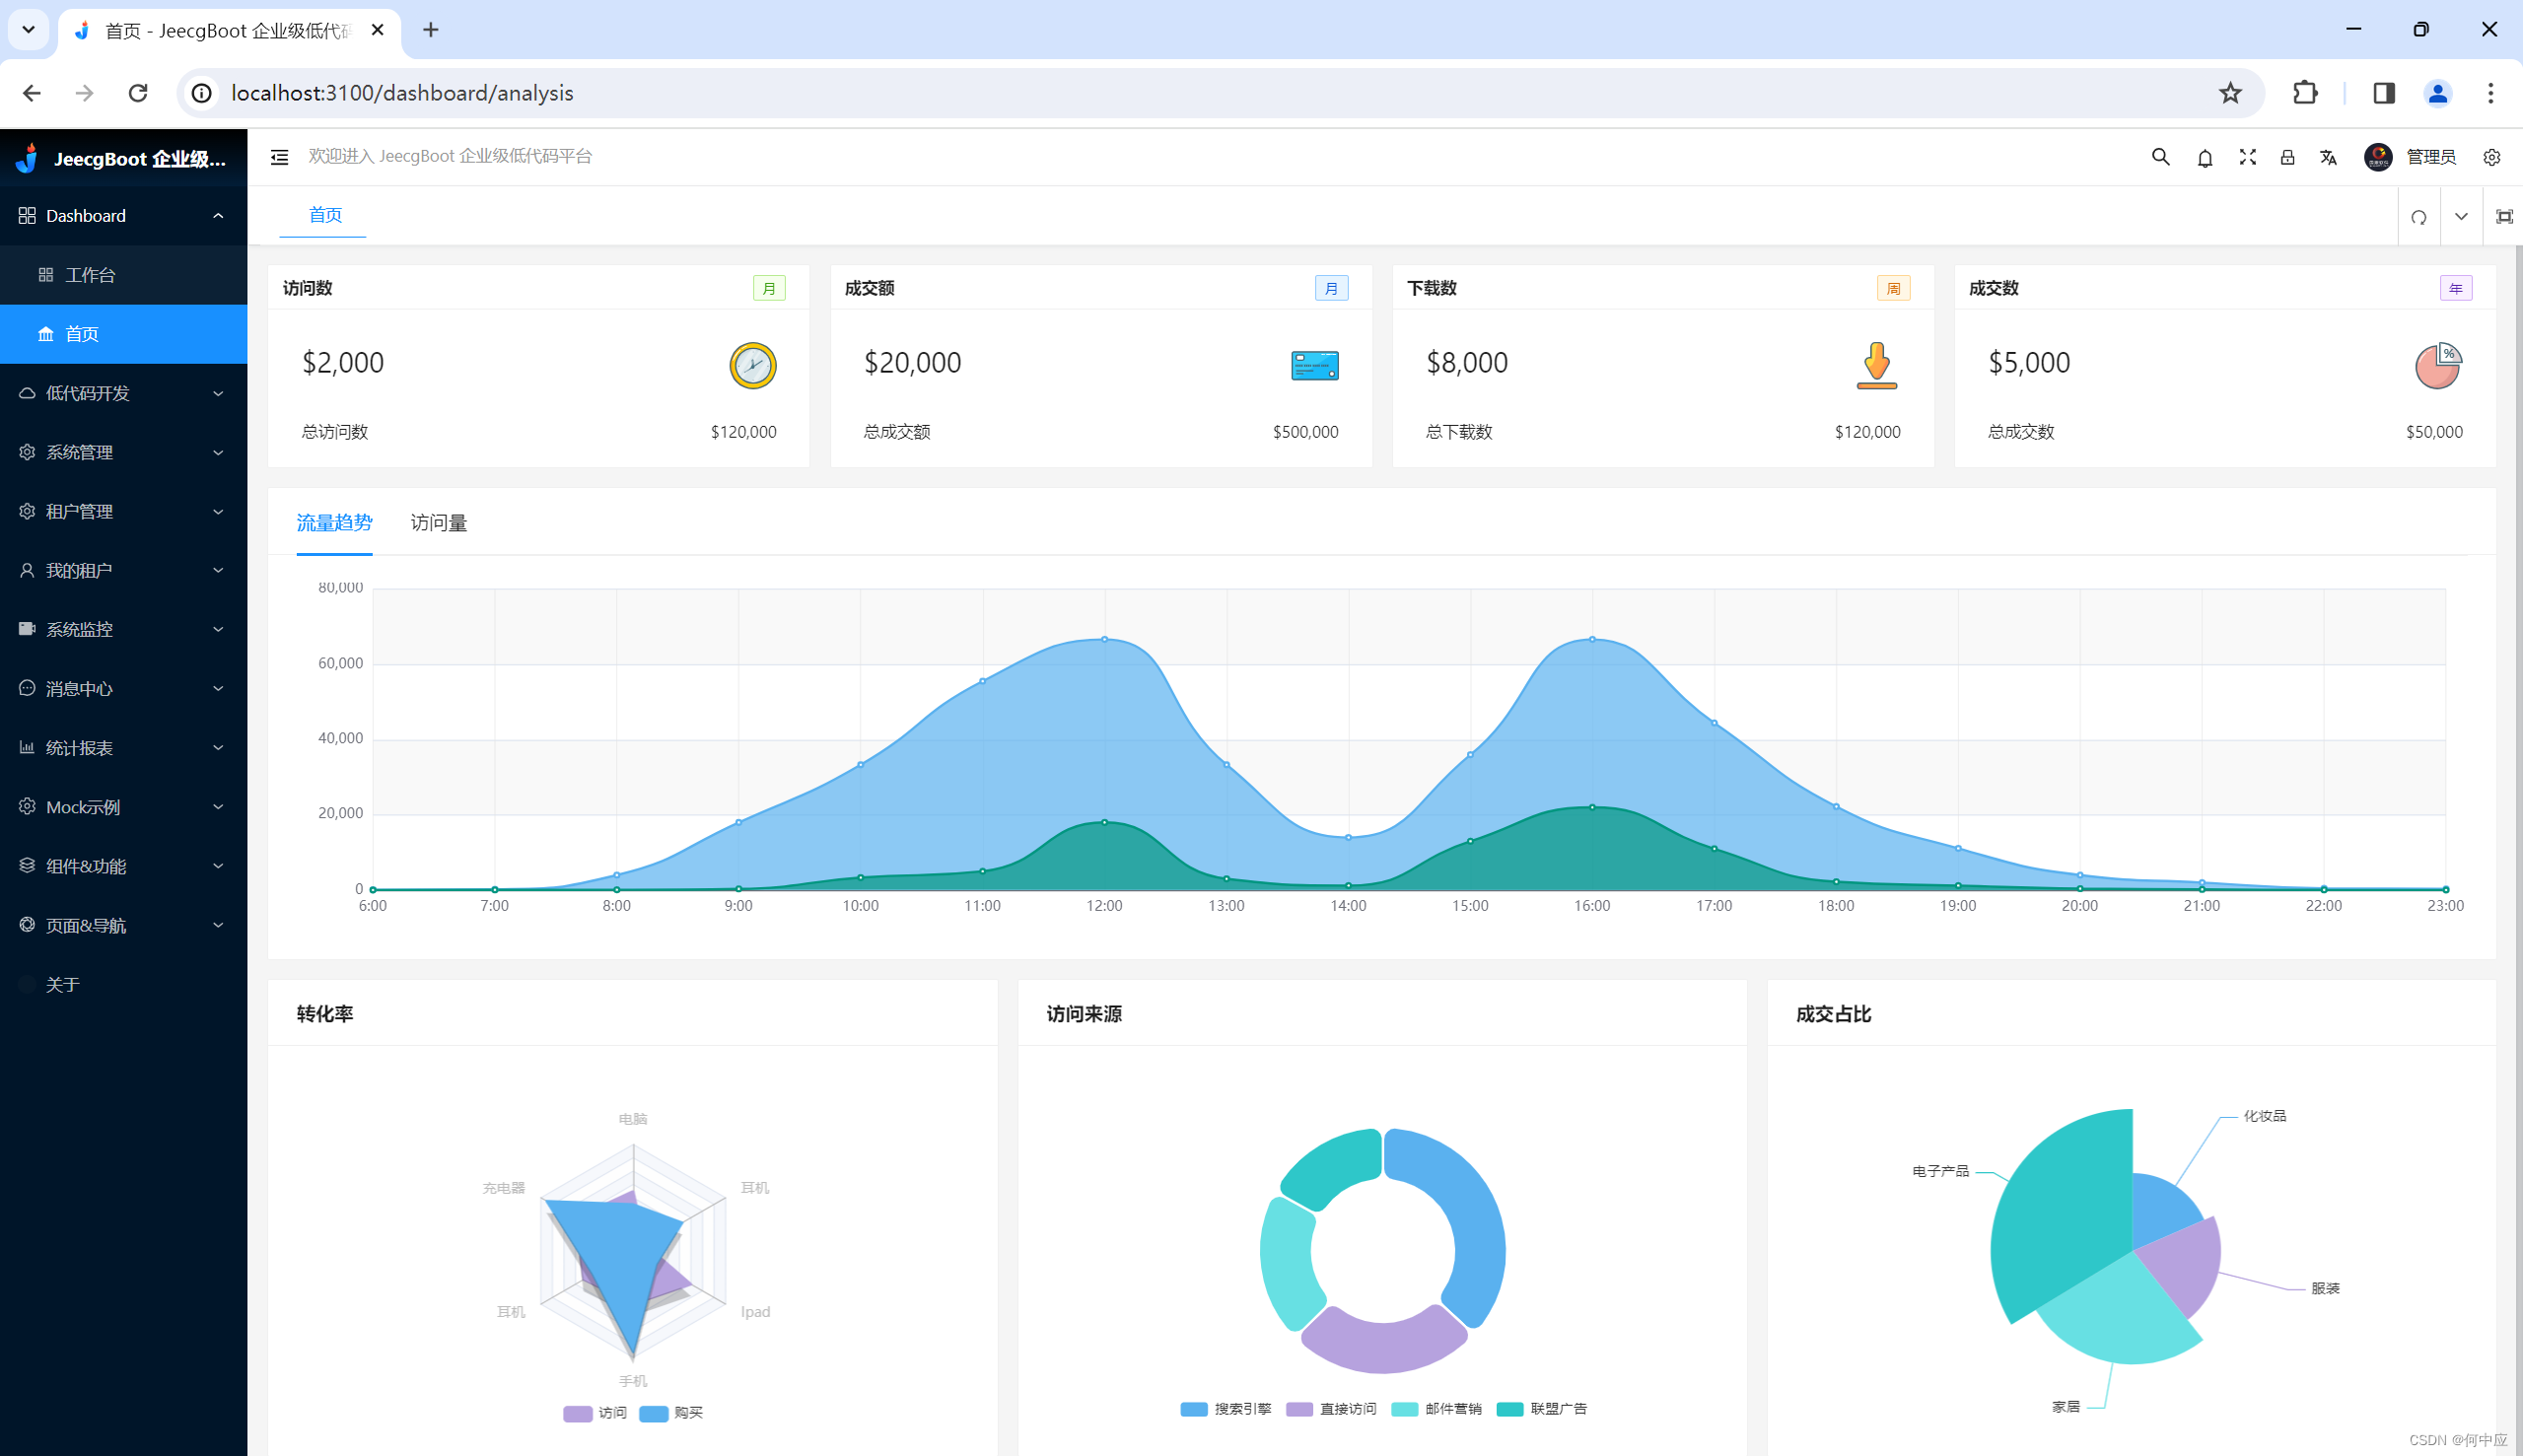This screenshot has width=2523, height=1456.
Task: Click the lock screen icon
Action: pyautogui.click(x=2287, y=157)
